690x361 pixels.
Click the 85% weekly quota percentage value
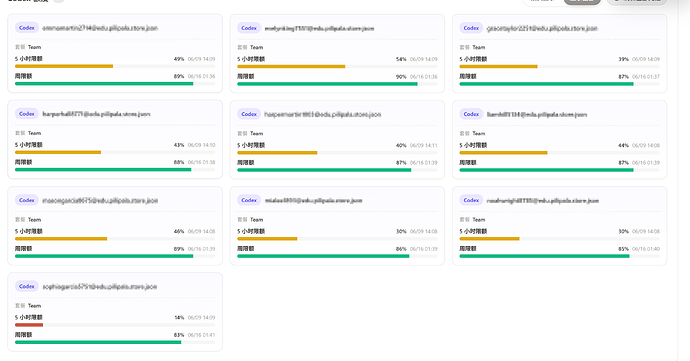point(623,249)
